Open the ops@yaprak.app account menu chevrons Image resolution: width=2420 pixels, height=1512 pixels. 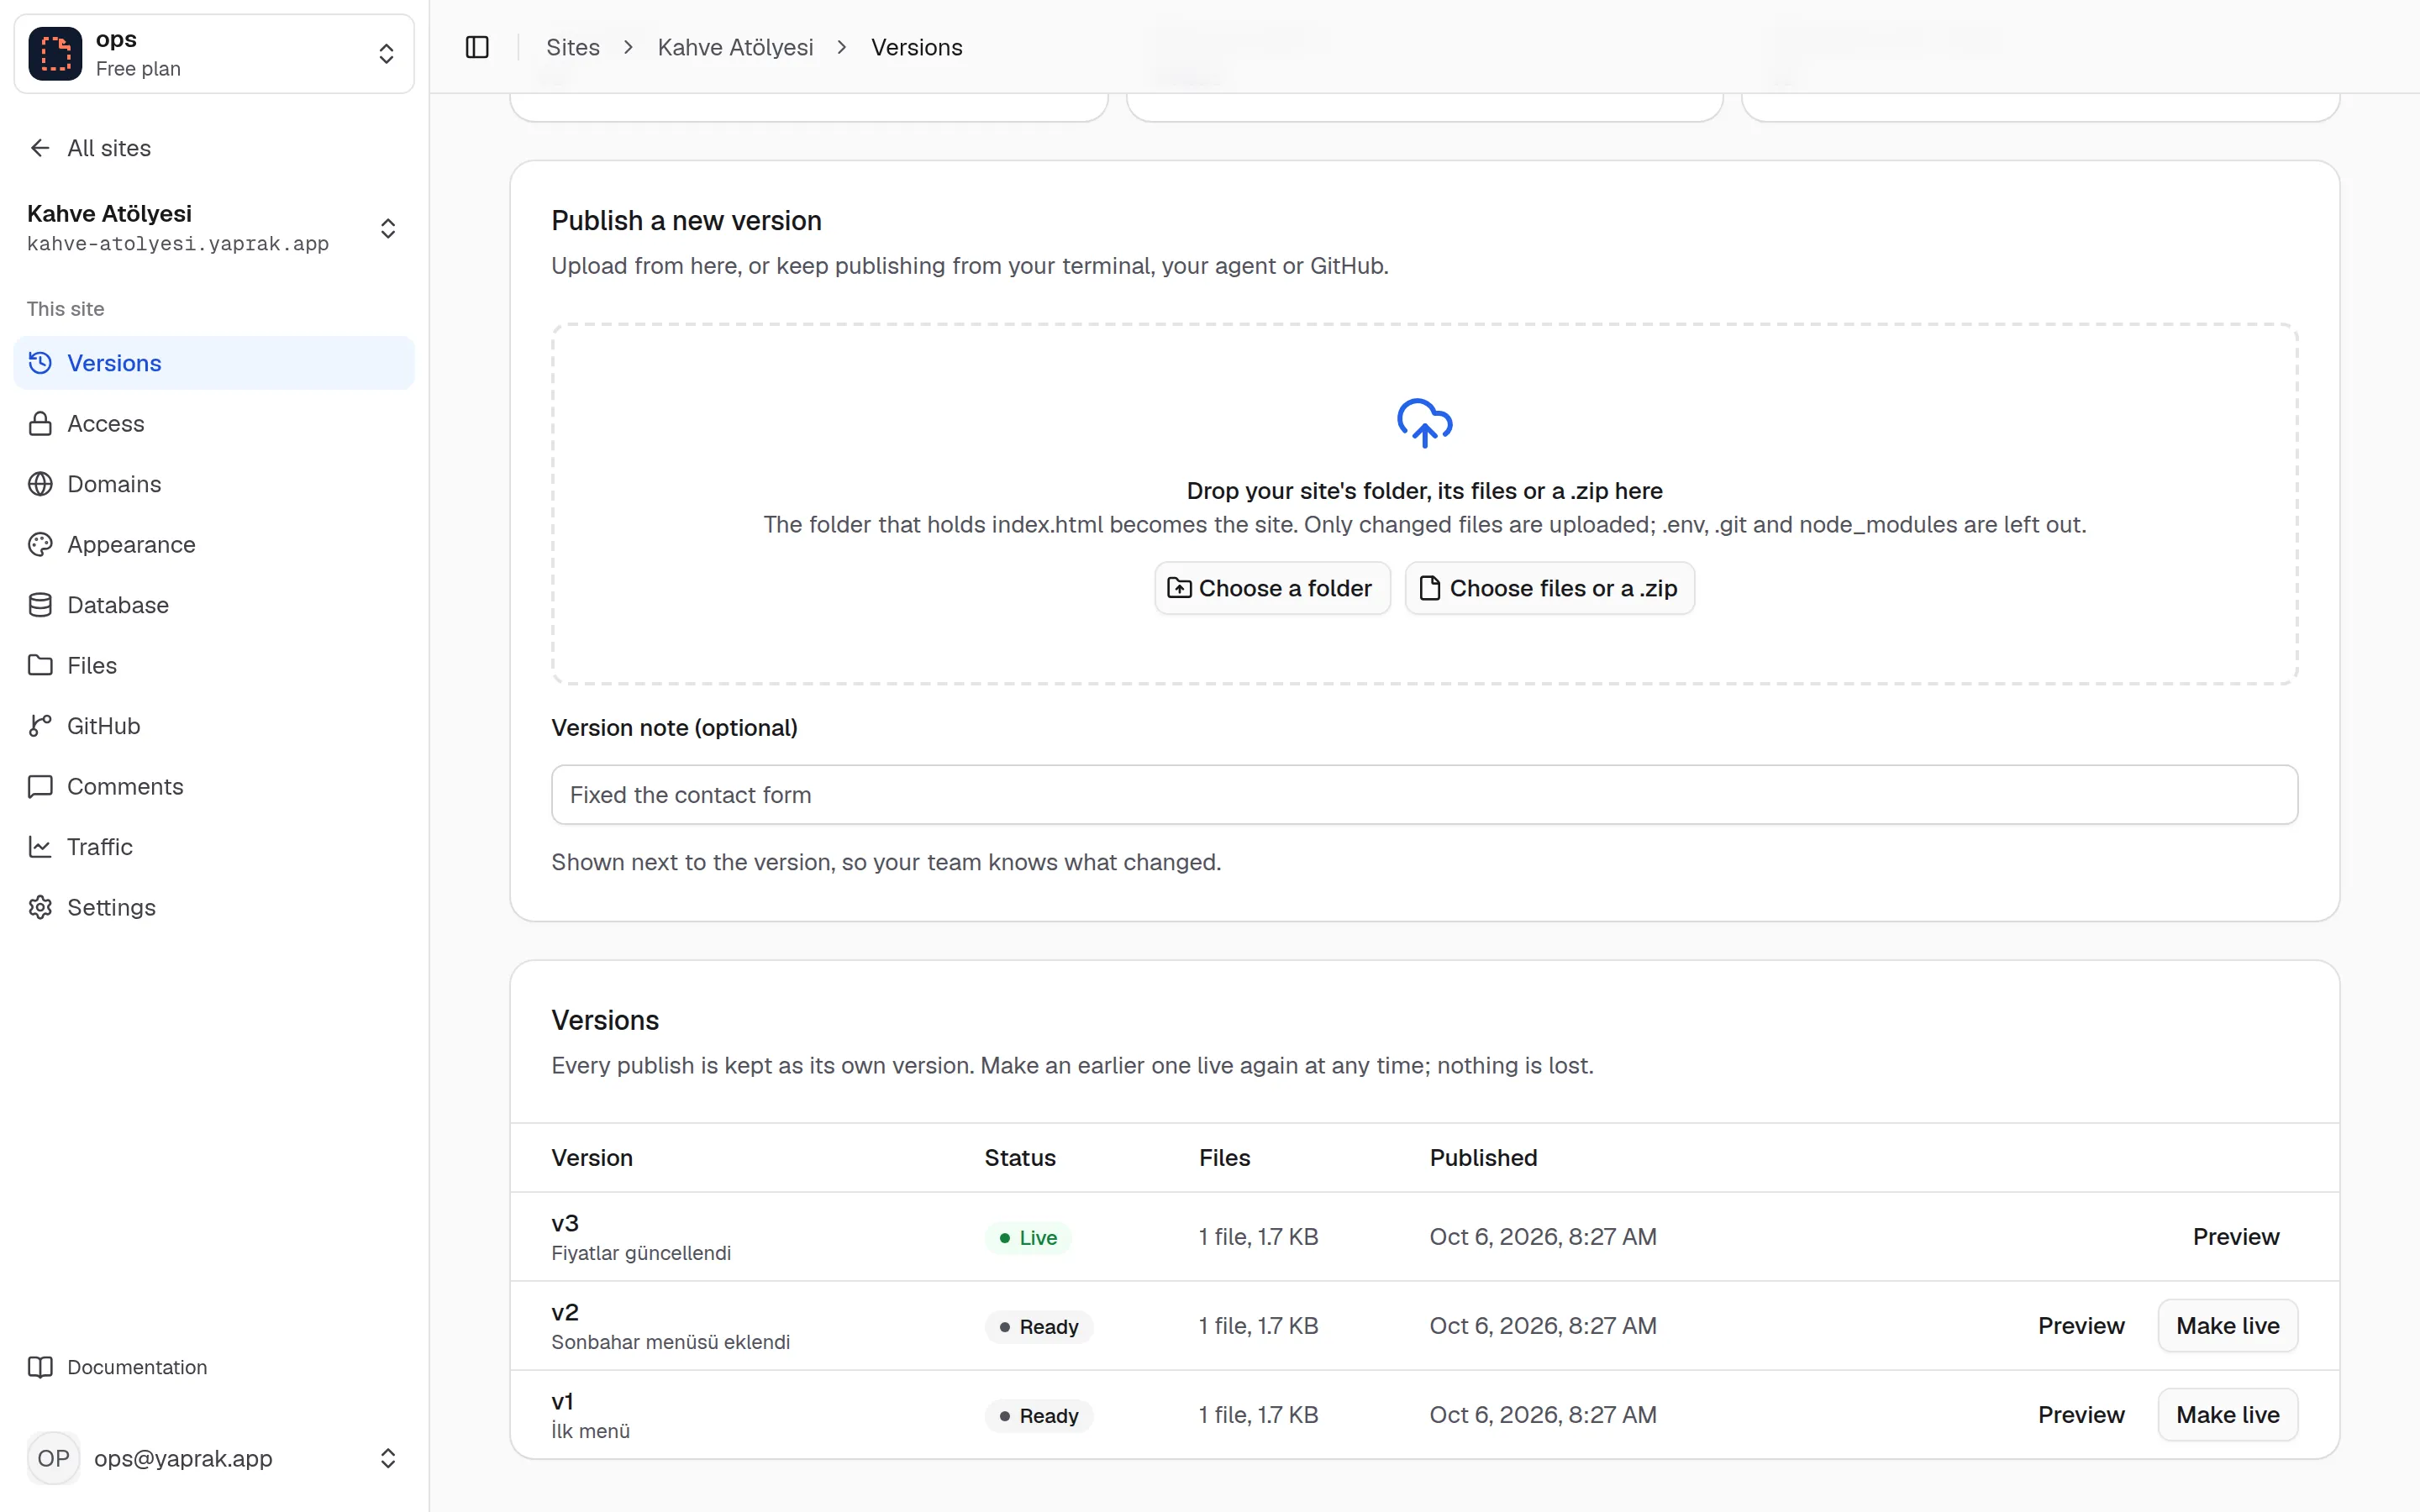coord(388,1458)
